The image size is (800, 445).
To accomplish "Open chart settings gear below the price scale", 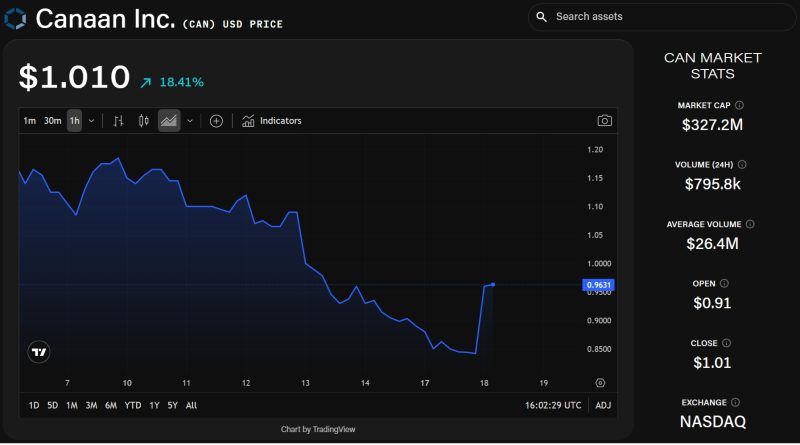I will (600, 382).
